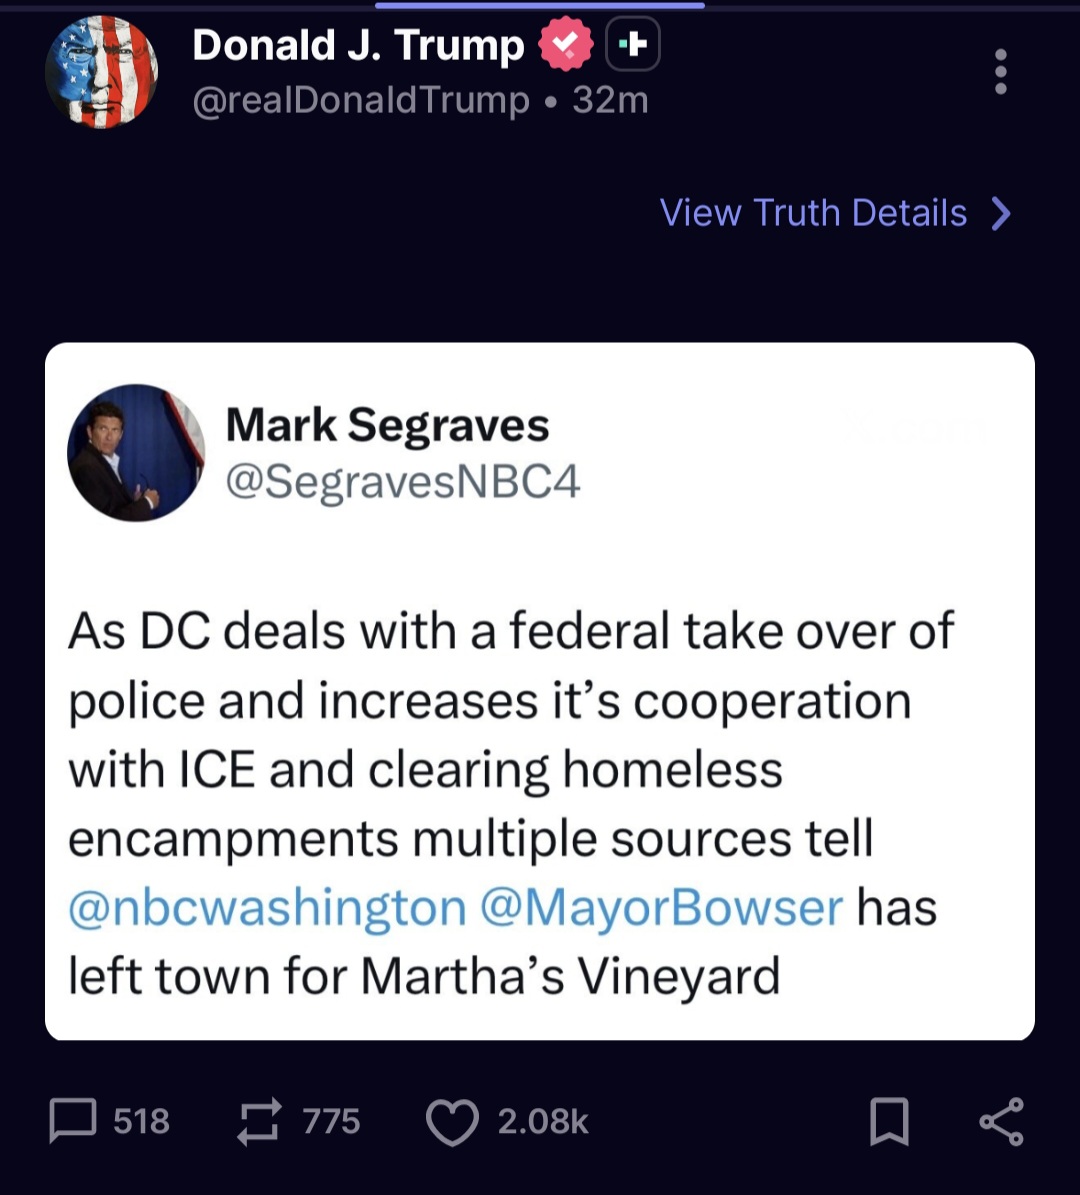Open the @MayorBowser mention
This screenshot has height=1195, width=1080.
point(662,908)
